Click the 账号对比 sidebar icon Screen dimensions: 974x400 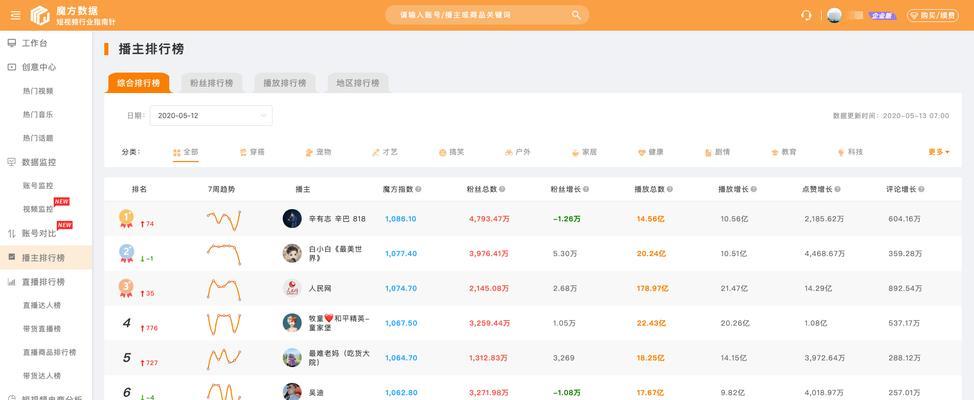(x=11, y=234)
